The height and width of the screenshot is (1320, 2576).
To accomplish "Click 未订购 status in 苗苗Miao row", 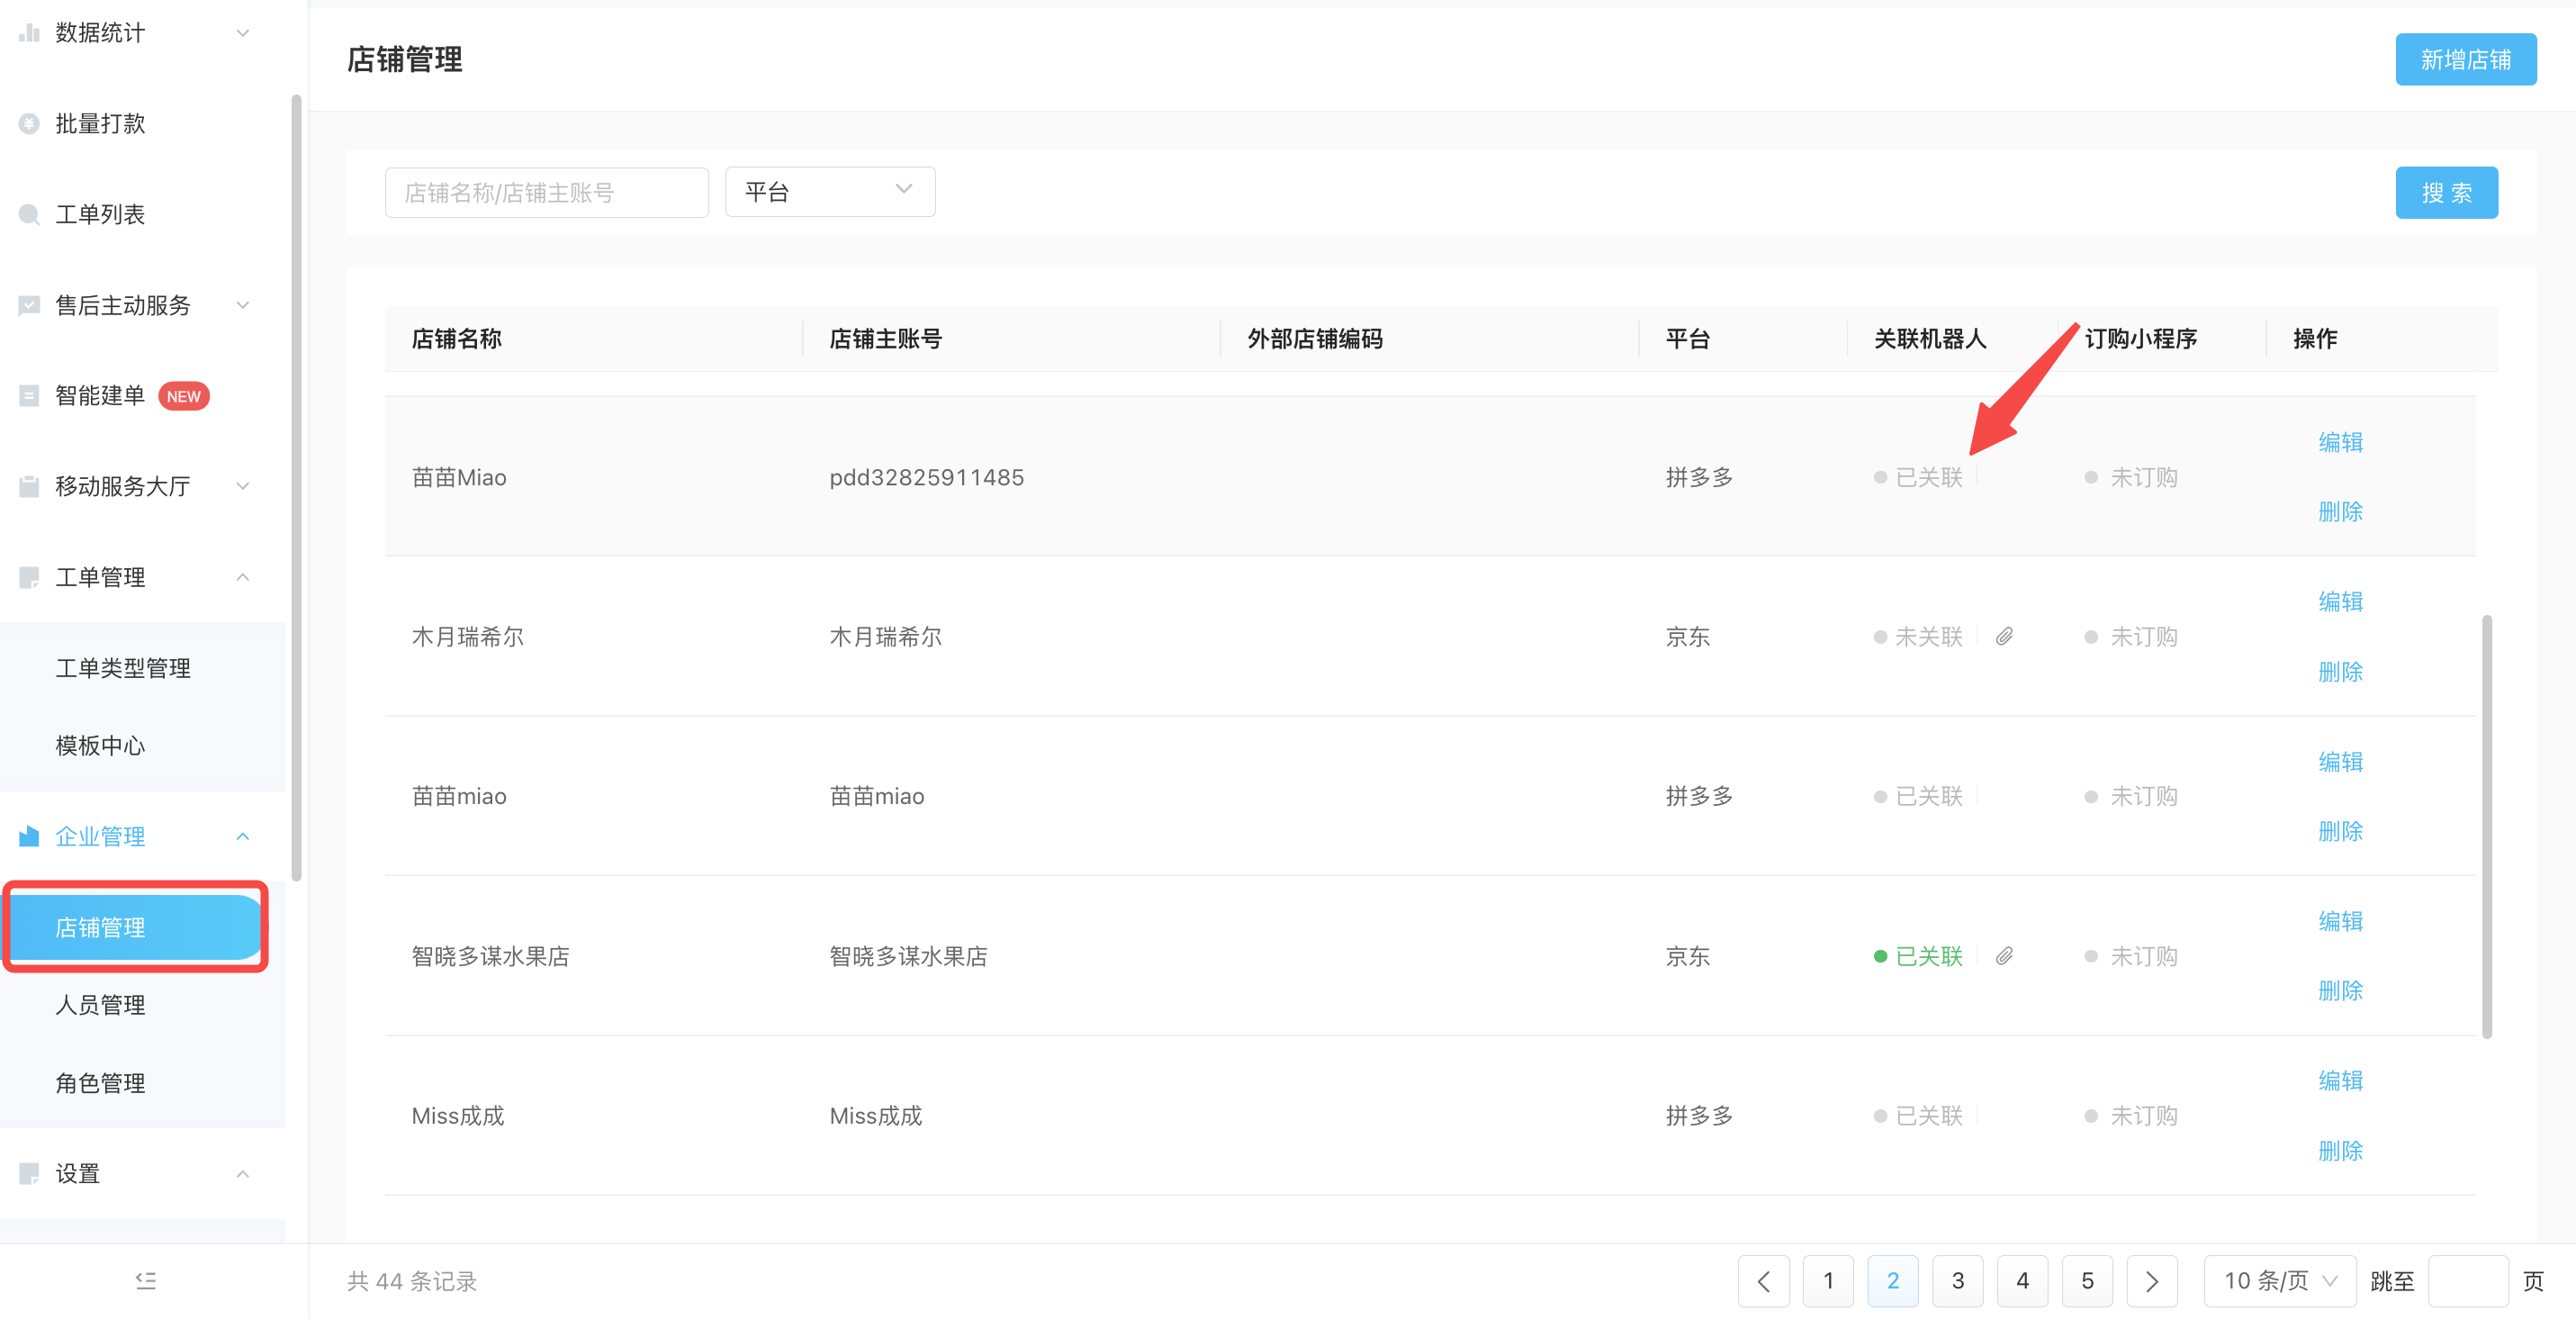I will pos(2131,478).
